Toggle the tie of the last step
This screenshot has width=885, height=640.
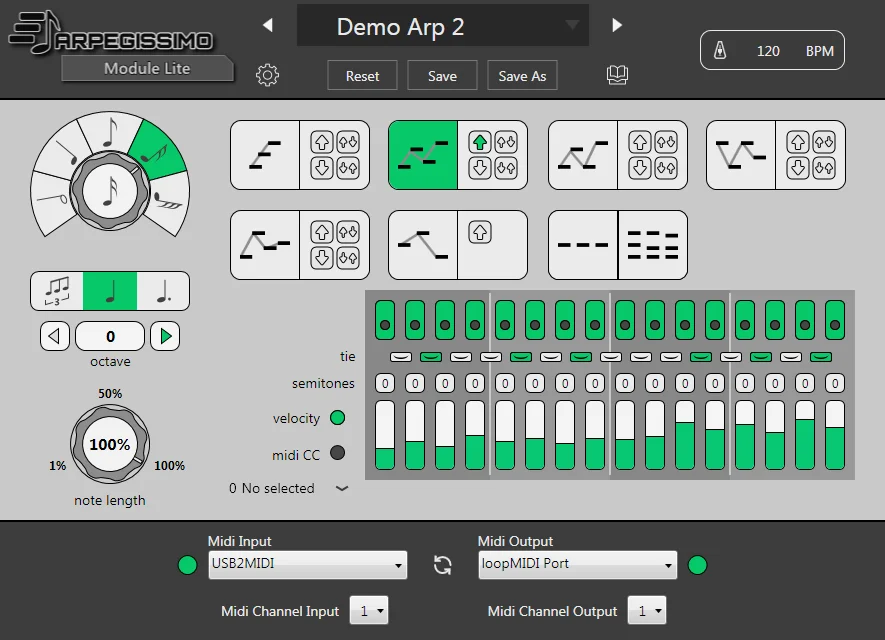point(821,357)
